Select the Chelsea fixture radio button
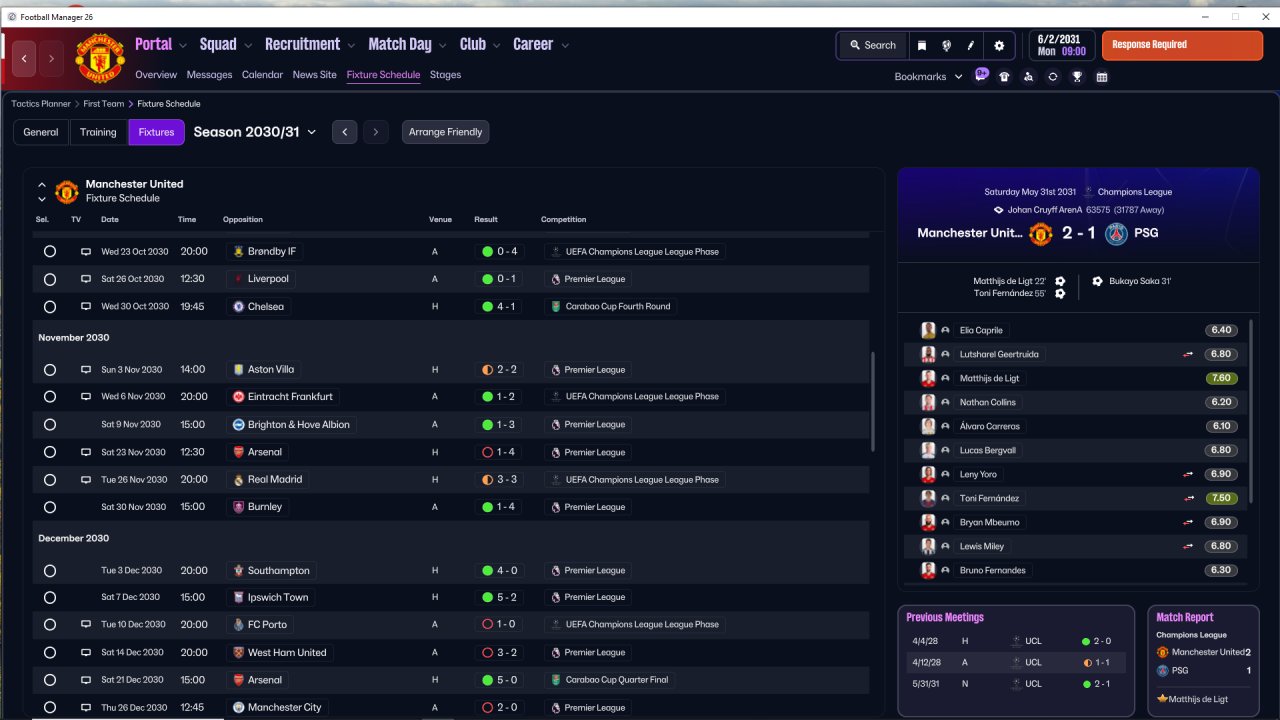The width and height of the screenshot is (1280, 720). point(50,307)
